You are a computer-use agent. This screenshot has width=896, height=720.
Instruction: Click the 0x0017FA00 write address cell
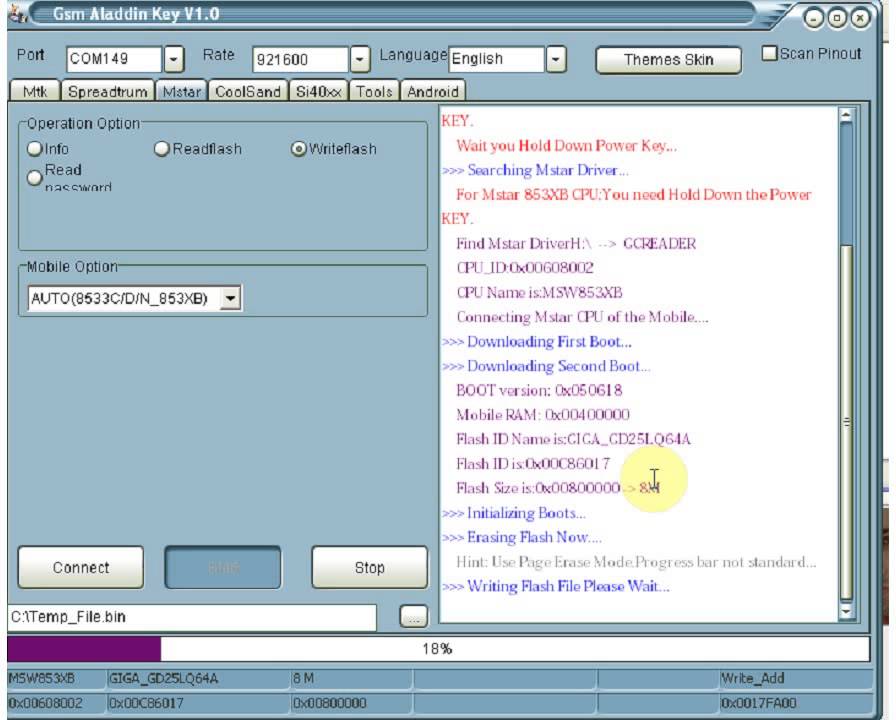point(795,703)
